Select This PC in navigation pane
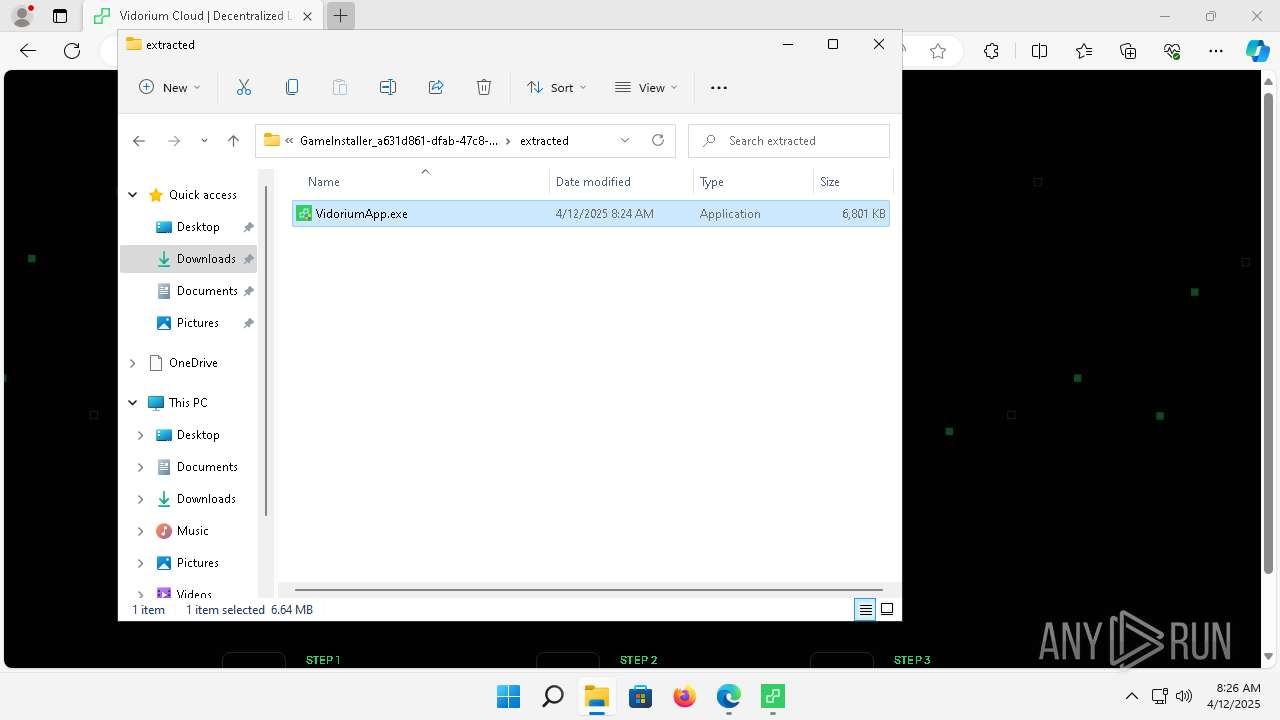 [178, 403]
